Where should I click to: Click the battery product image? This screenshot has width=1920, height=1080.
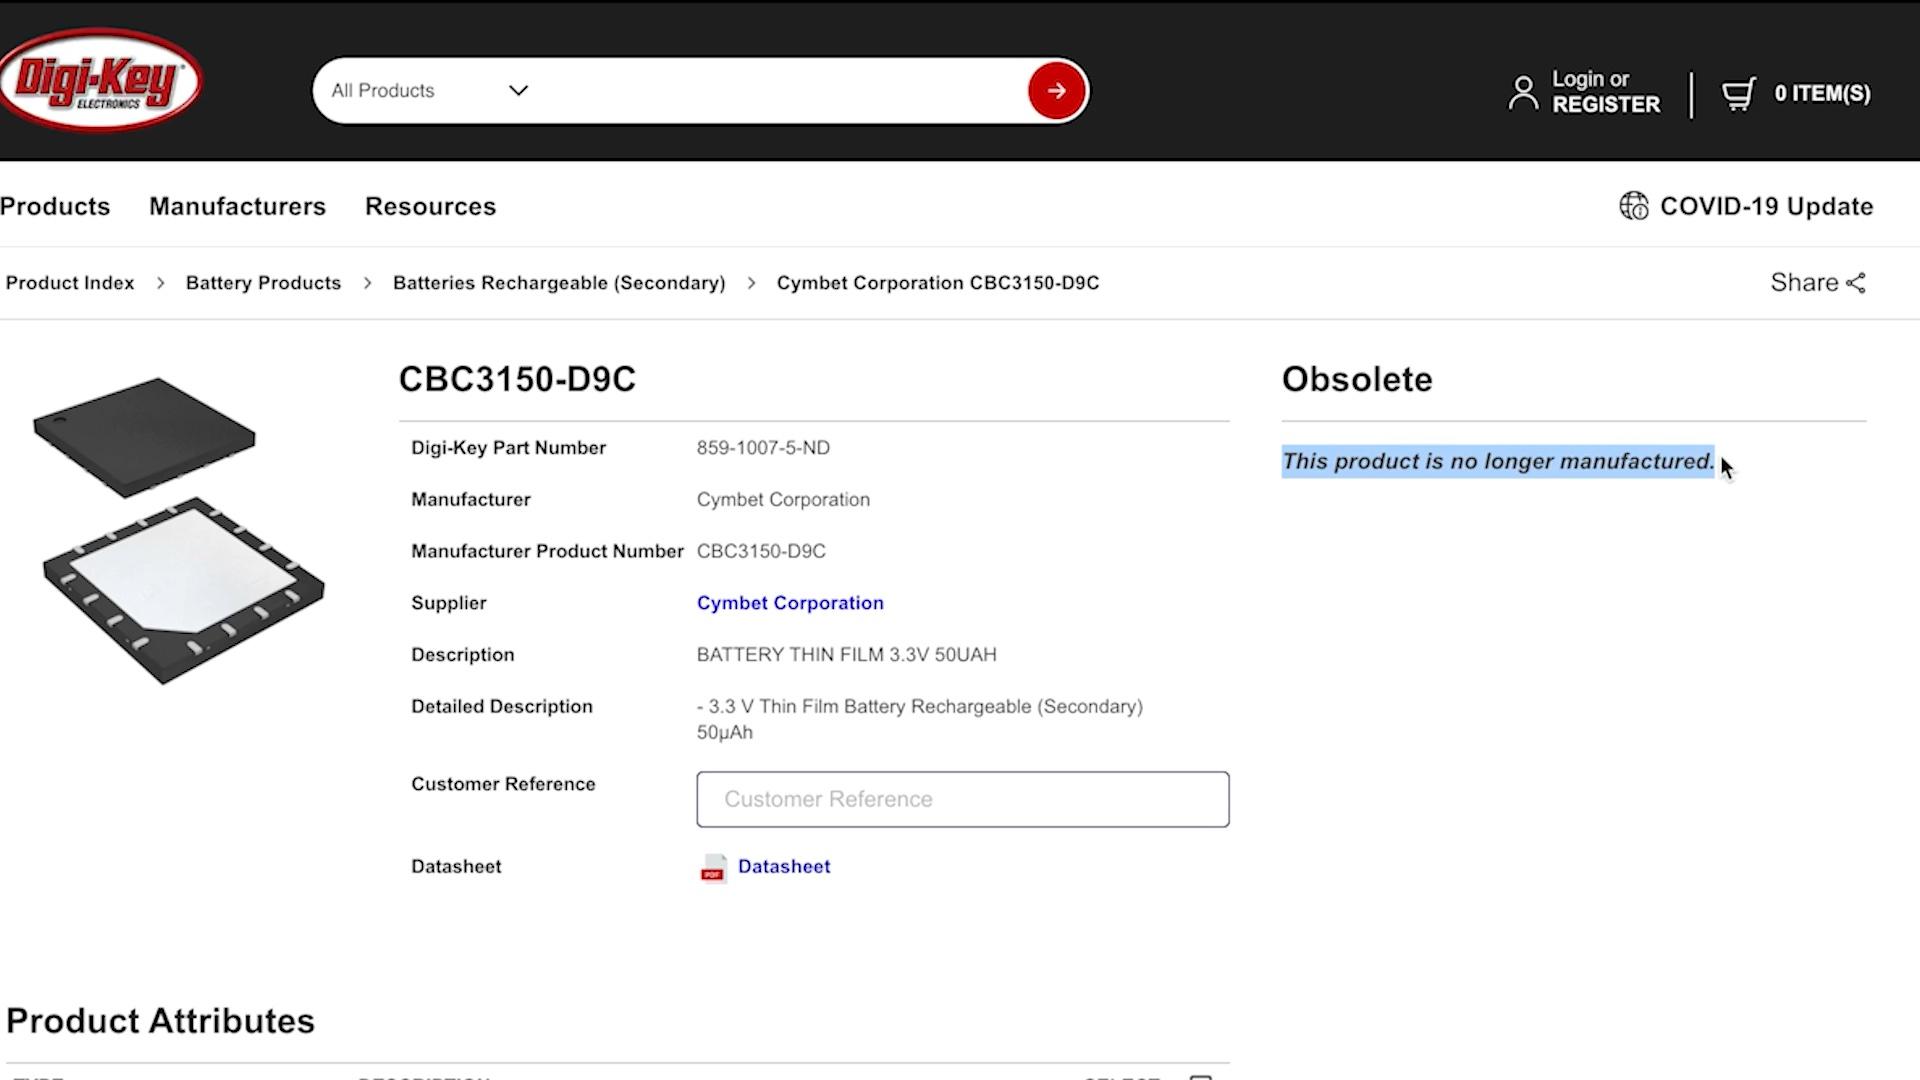pos(180,530)
